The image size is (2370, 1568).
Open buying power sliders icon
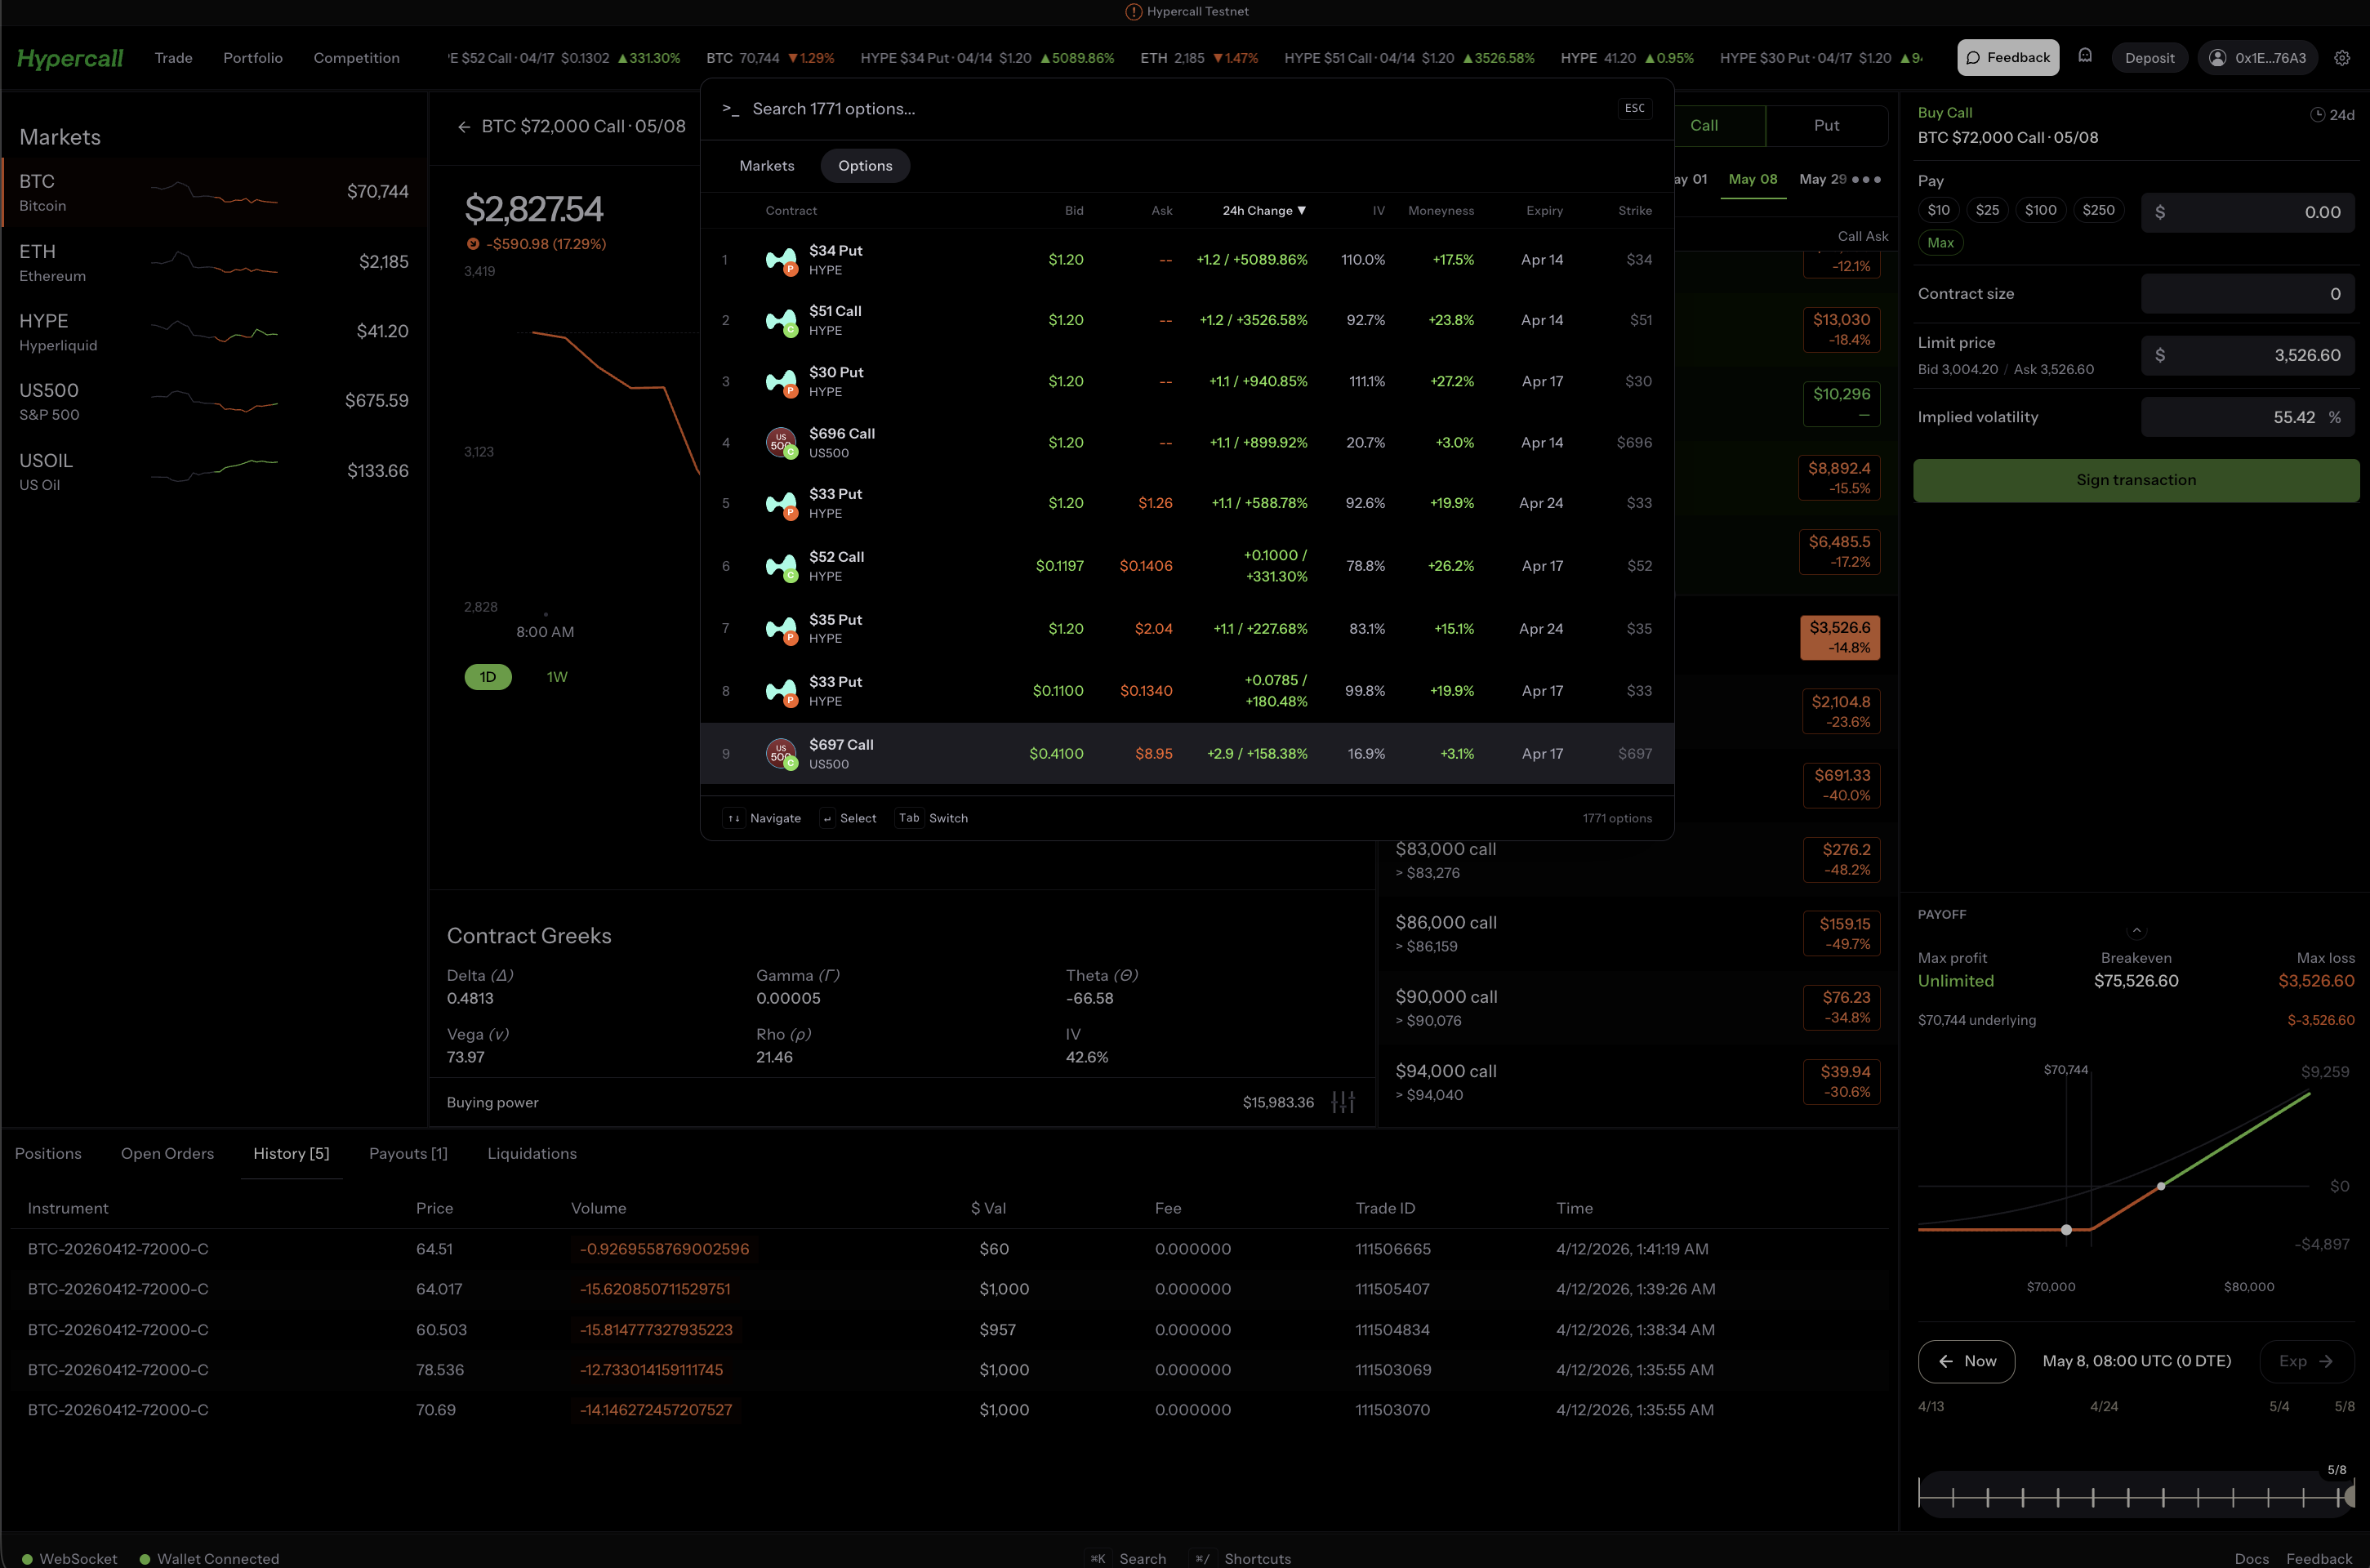tap(1343, 1102)
